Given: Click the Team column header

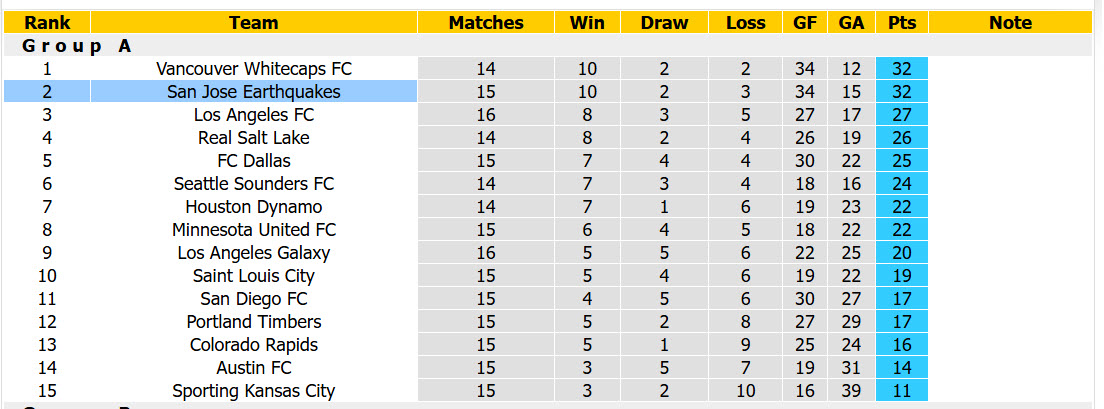Looking at the screenshot, I should 253,23.
